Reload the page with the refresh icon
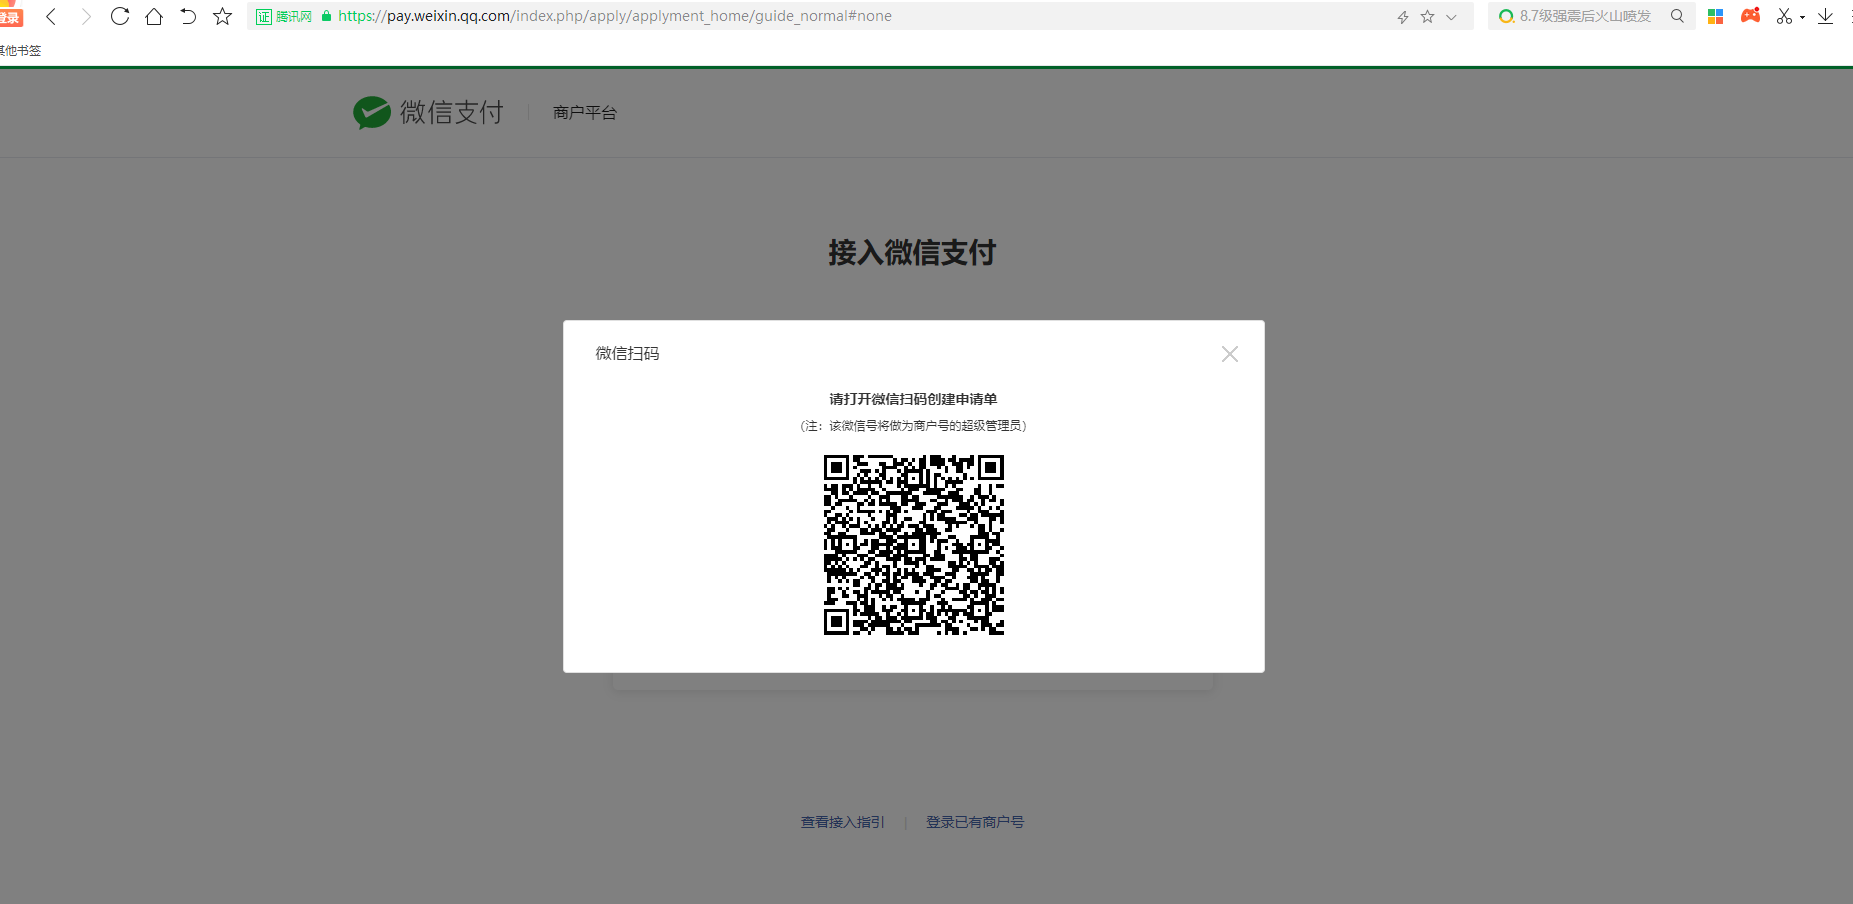This screenshot has height=904, width=1853. tap(120, 16)
